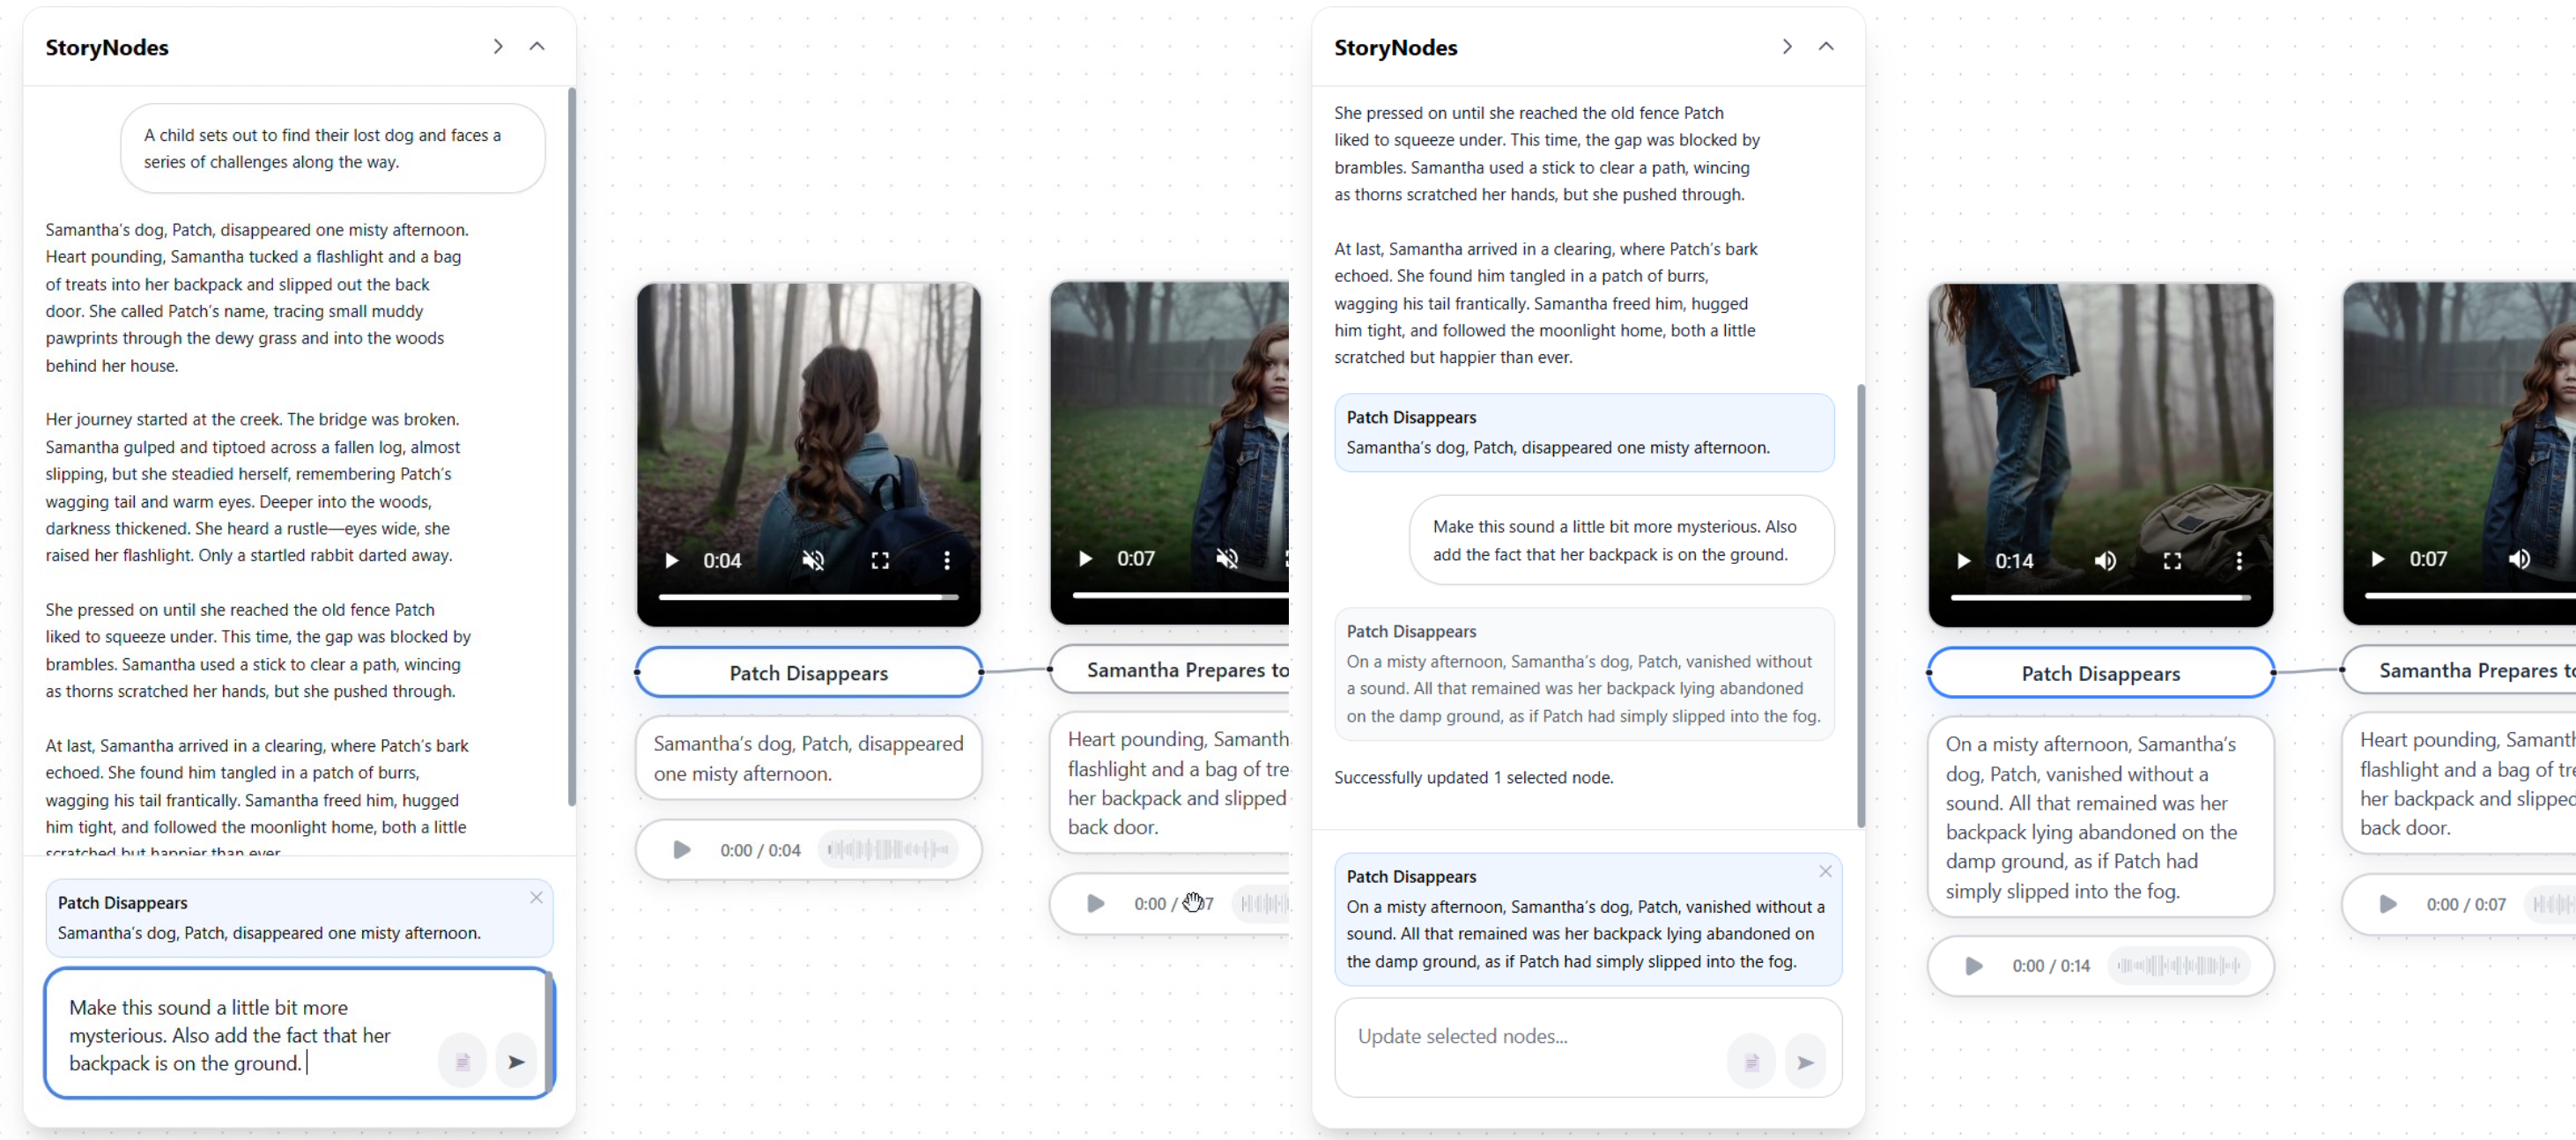Unmute the left Patch Disappears video
The width and height of the screenshot is (2576, 1140).
point(813,561)
